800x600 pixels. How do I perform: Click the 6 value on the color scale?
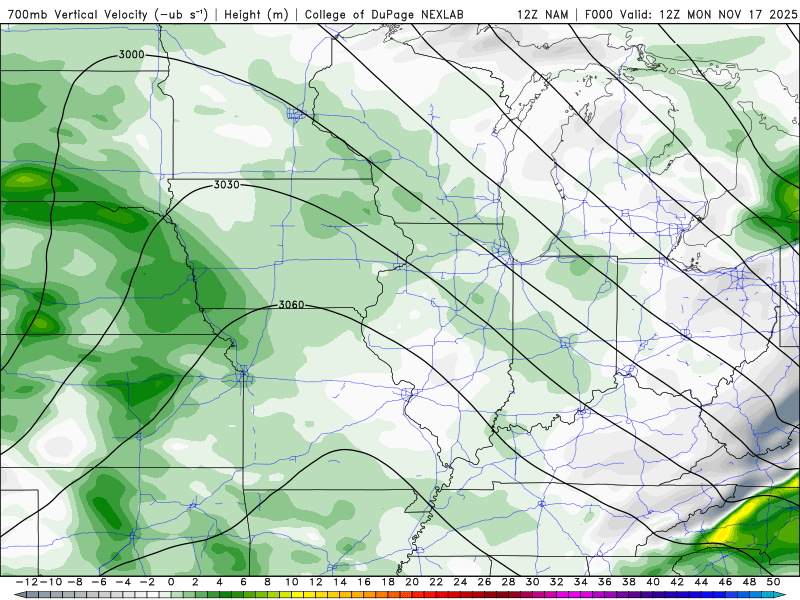(243, 582)
